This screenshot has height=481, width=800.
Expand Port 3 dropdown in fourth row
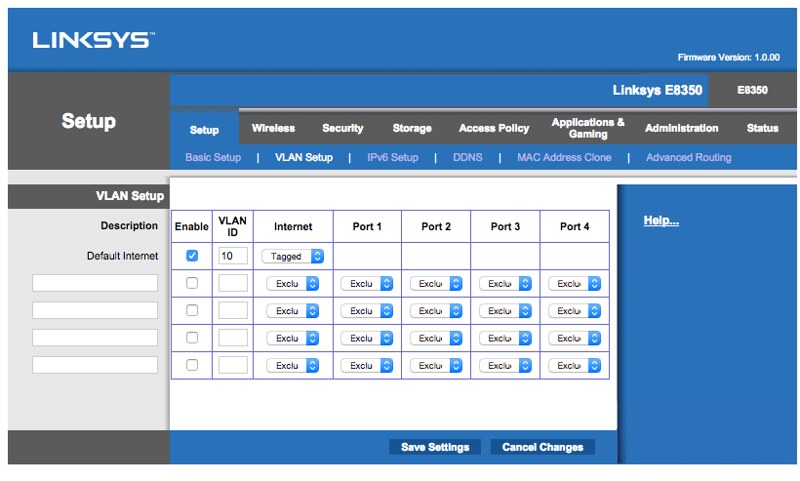pos(505,338)
